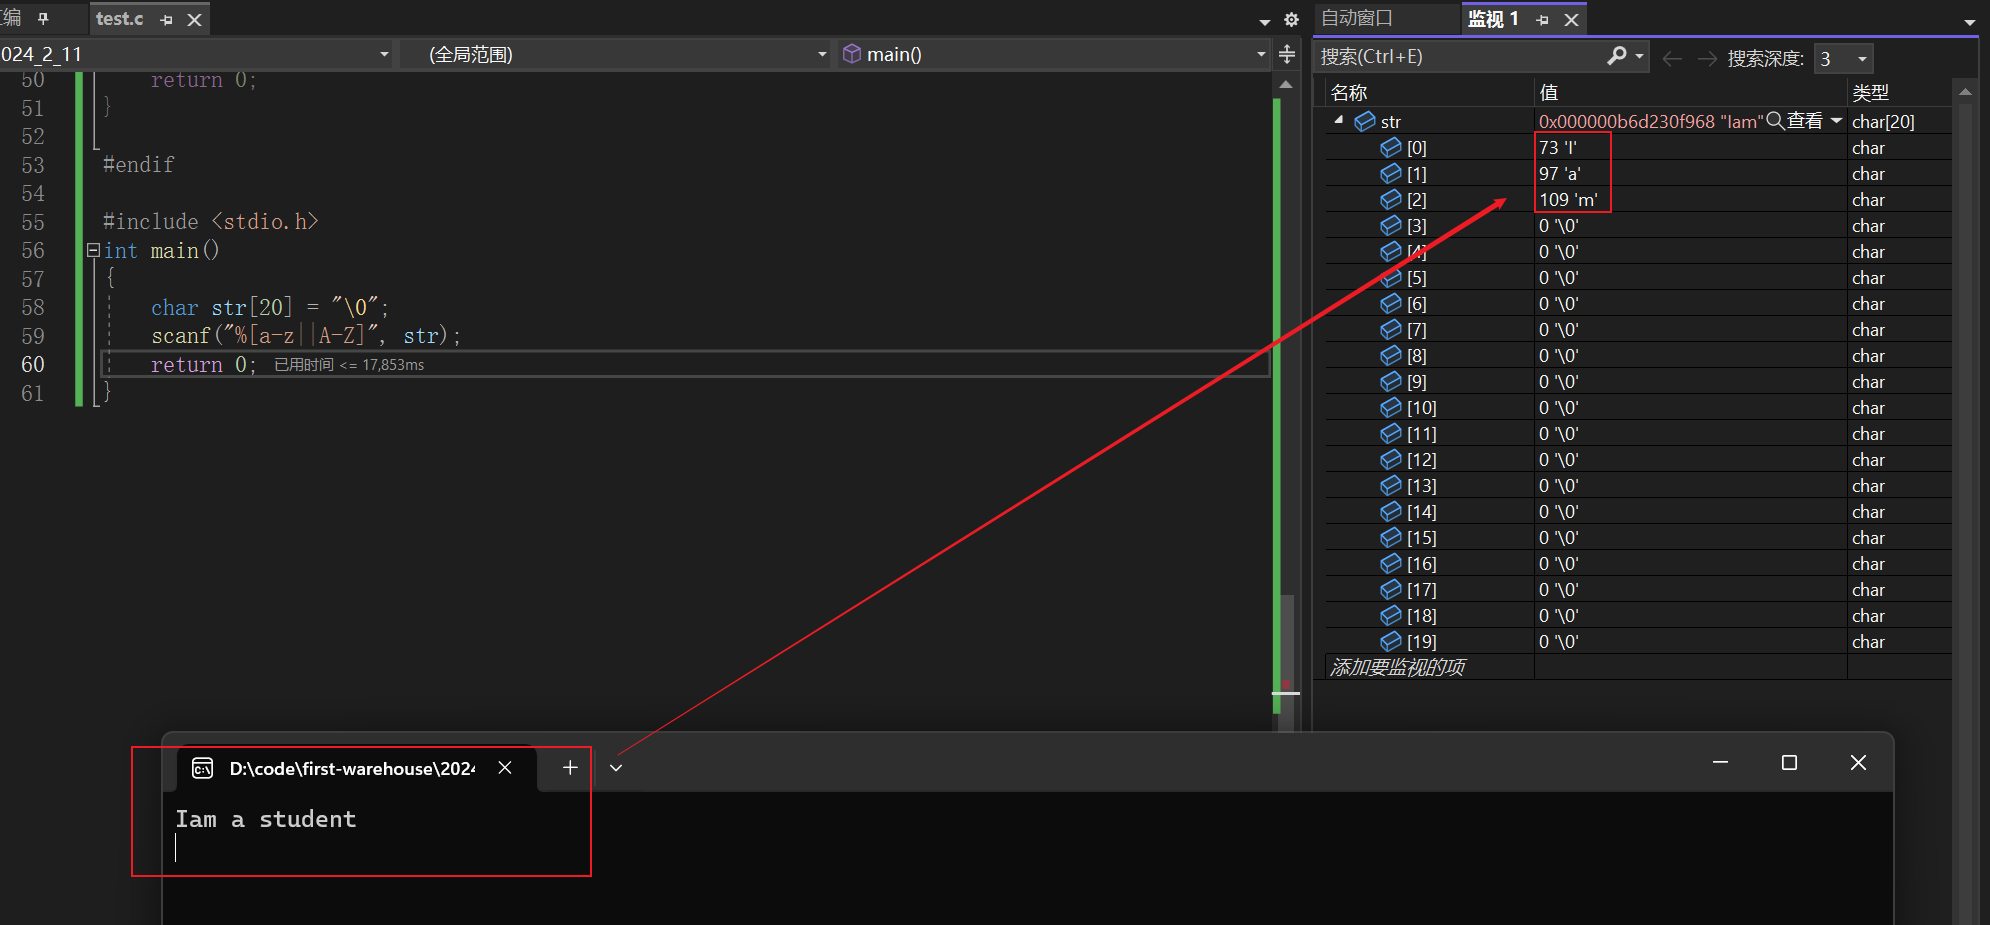Viewport: 1990px width, 925px height.
Task: Select watch element [2] icon
Action: (x=1390, y=199)
